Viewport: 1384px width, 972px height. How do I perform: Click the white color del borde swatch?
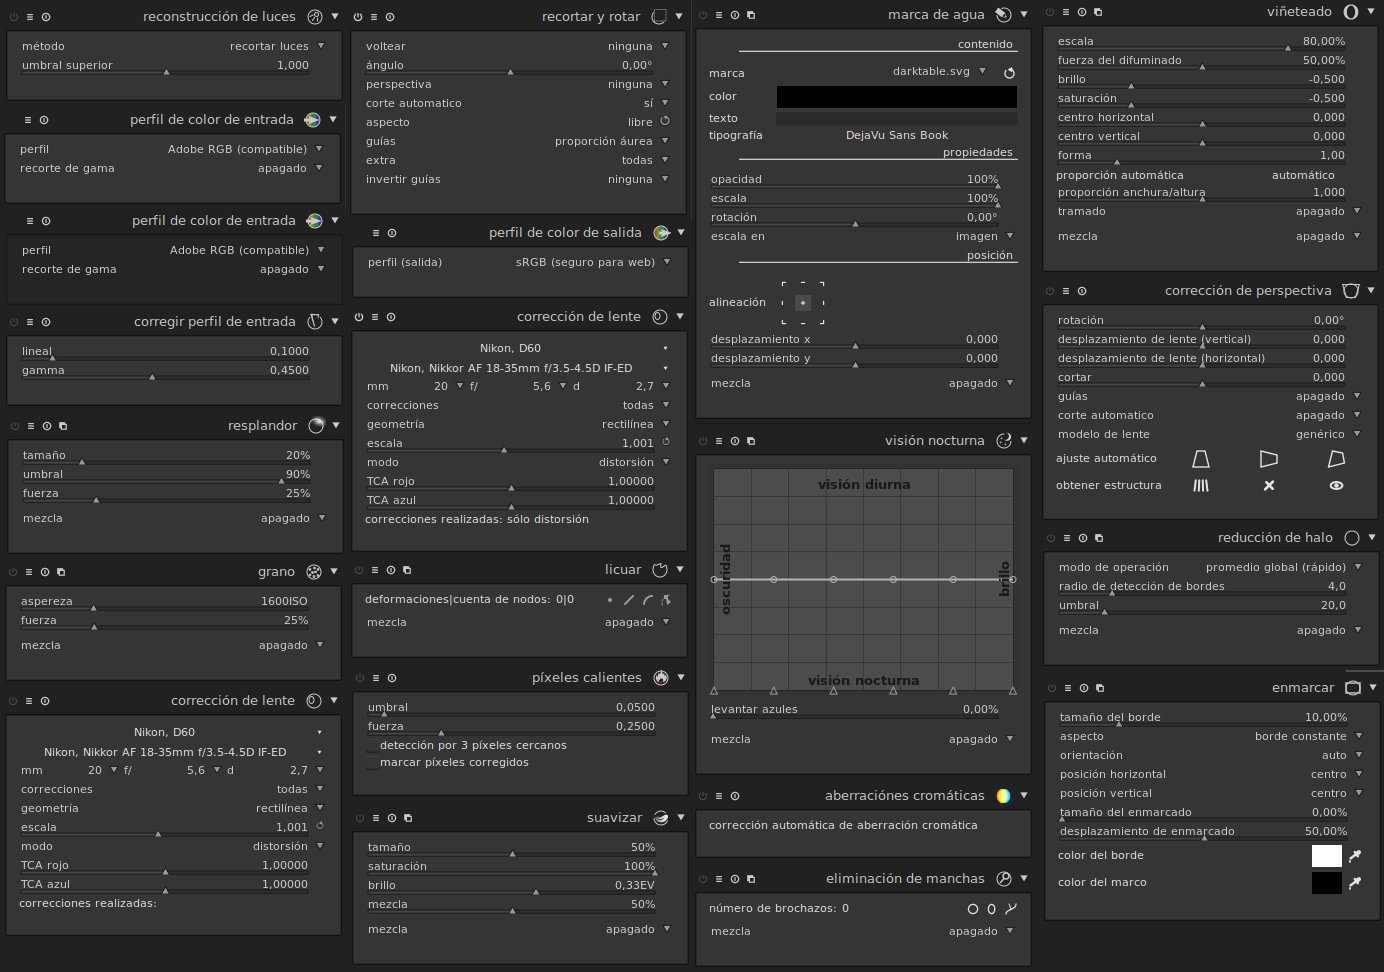point(1327,856)
